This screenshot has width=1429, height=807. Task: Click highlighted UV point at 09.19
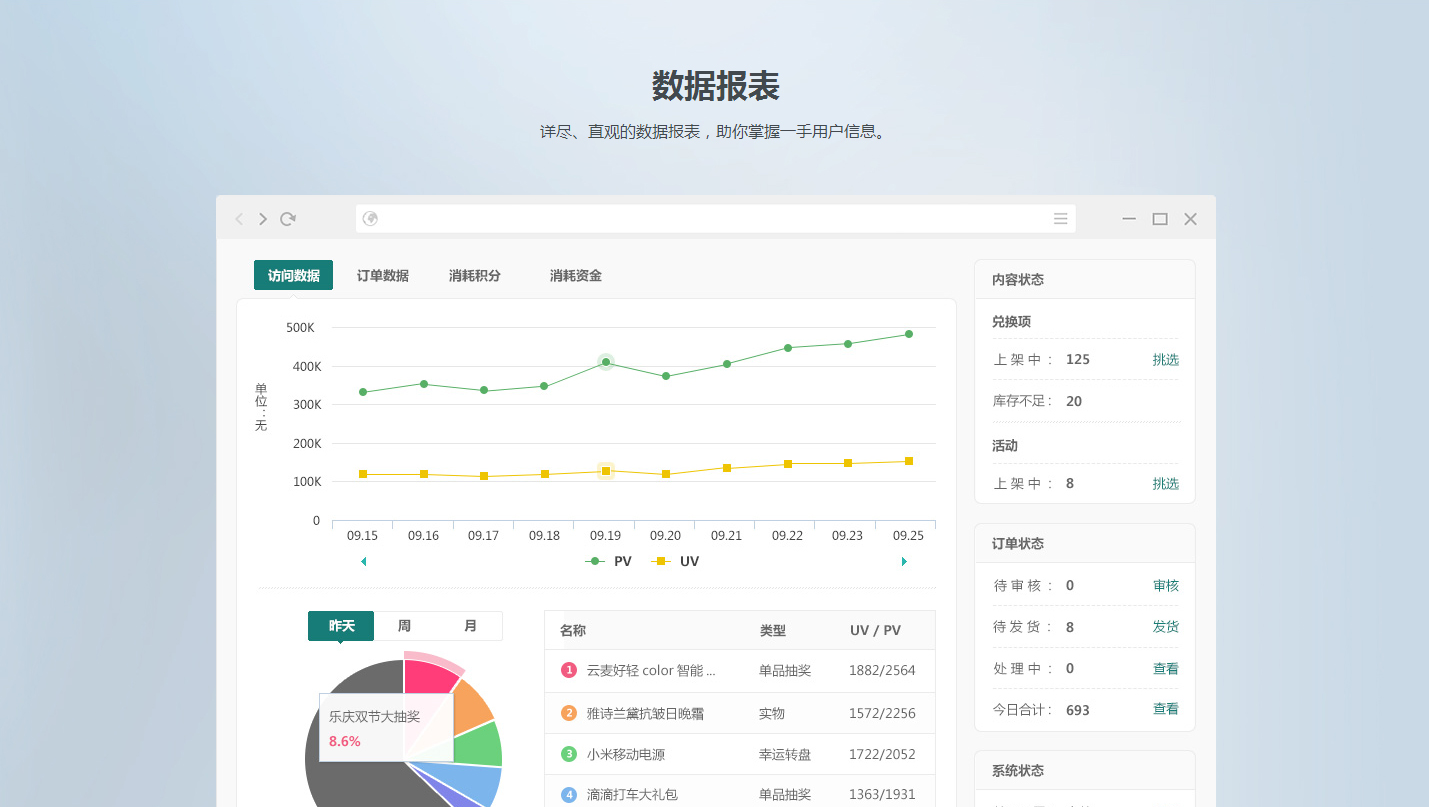click(x=606, y=471)
